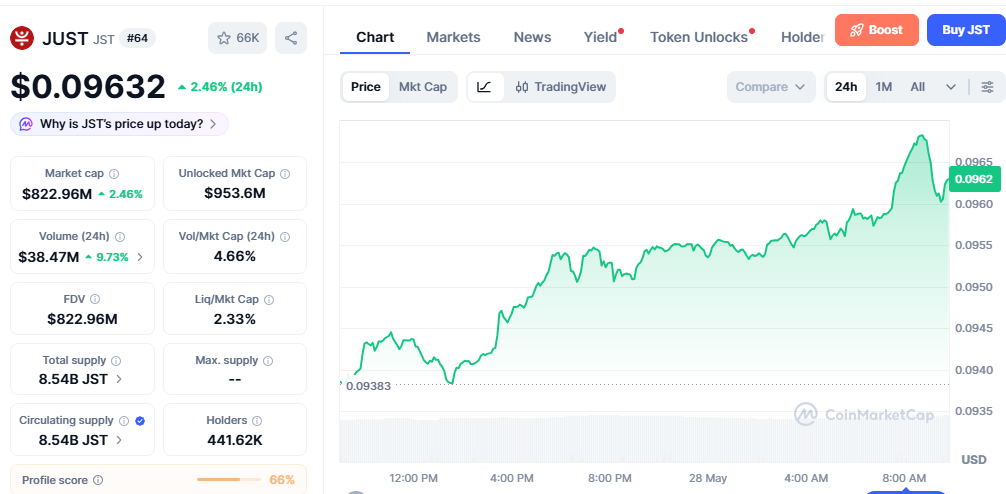Open the Chart tab
This screenshot has width=1006, height=494.
[x=375, y=37]
